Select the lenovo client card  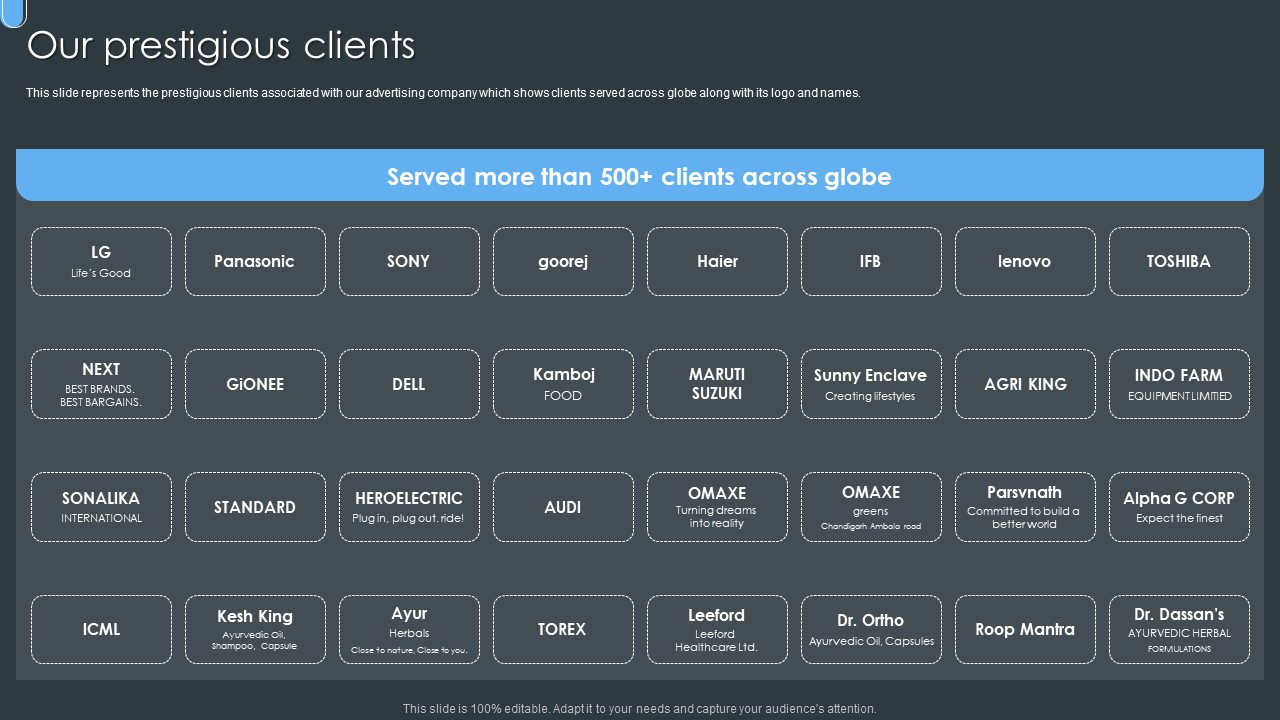point(1025,261)
